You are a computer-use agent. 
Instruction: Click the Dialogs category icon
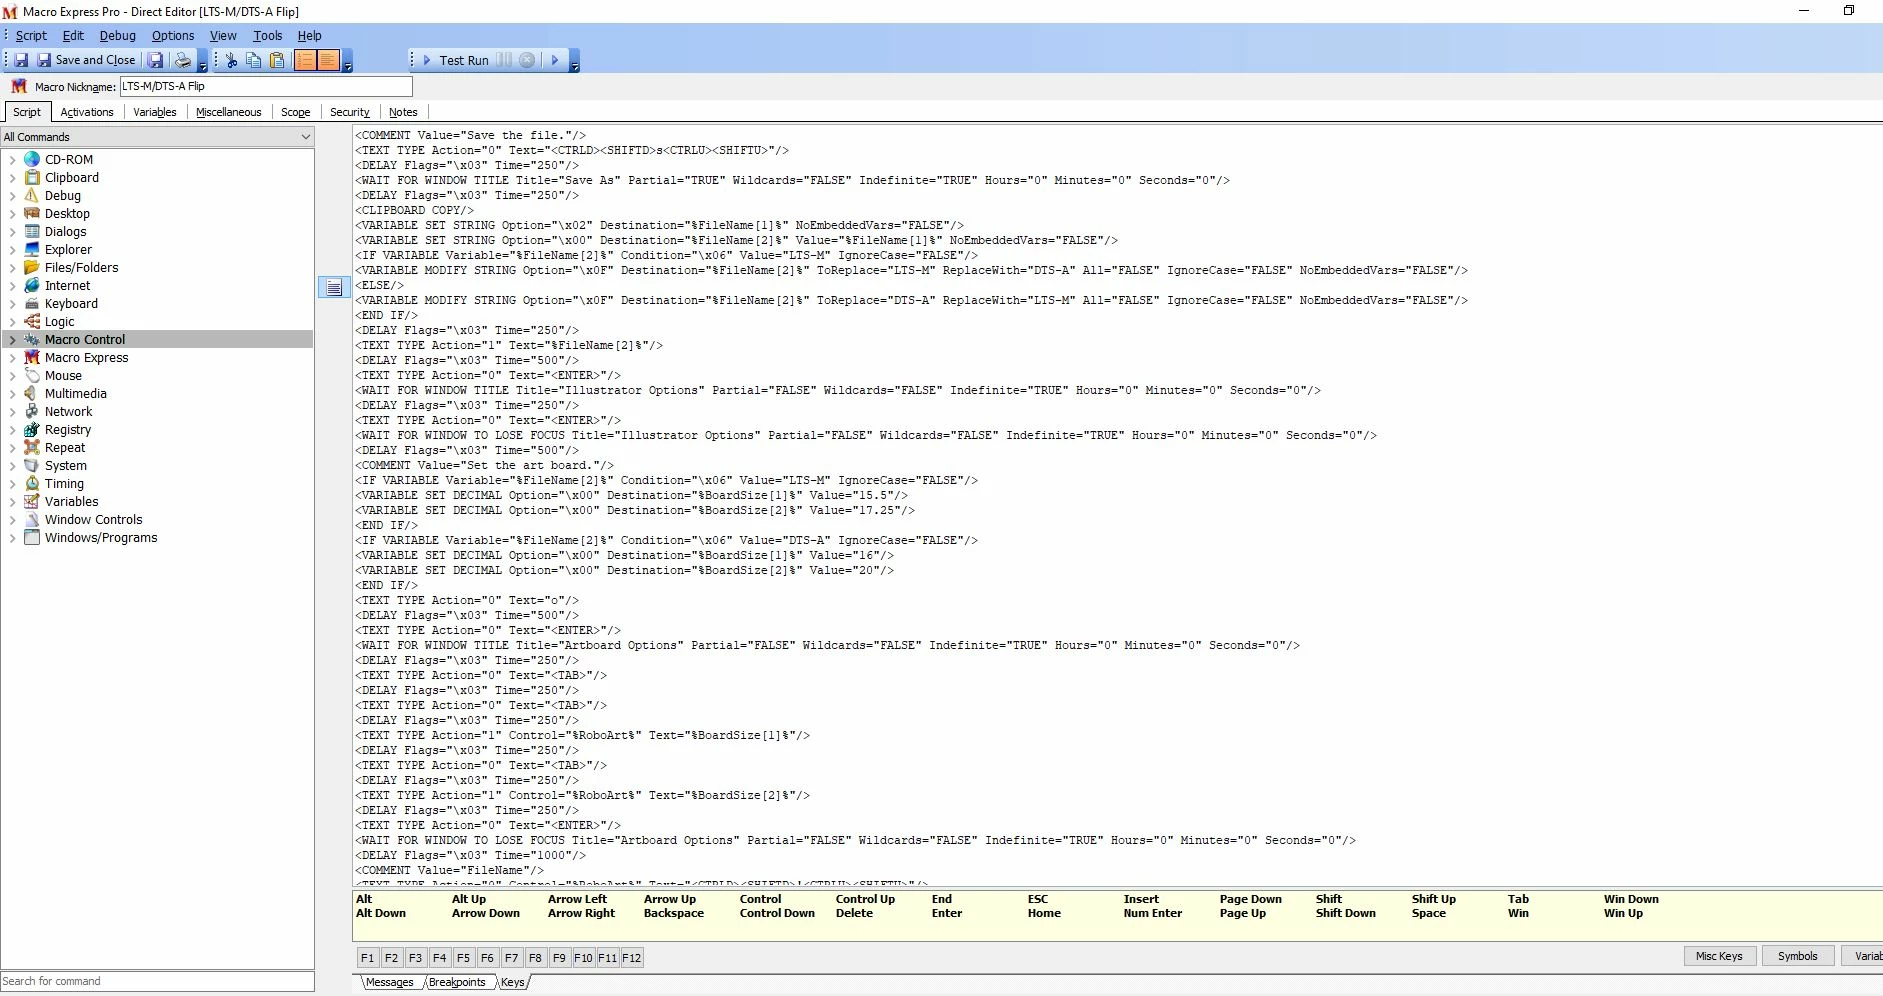pyautogui.click(x=32, y=231)
